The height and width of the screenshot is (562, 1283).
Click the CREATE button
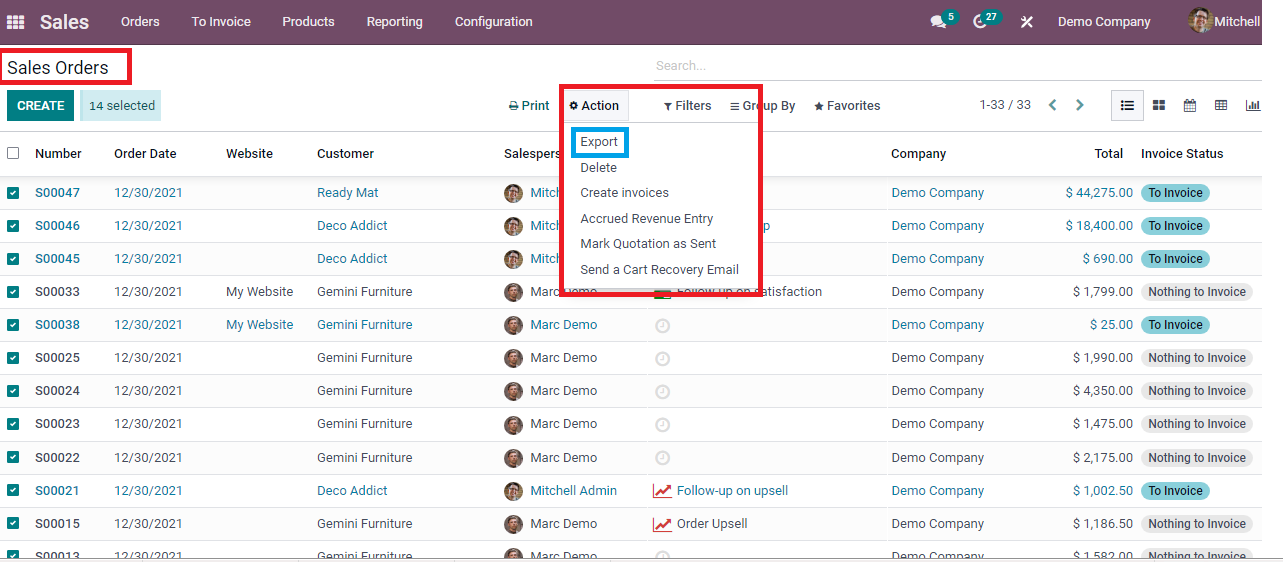[x=40, y=106]
